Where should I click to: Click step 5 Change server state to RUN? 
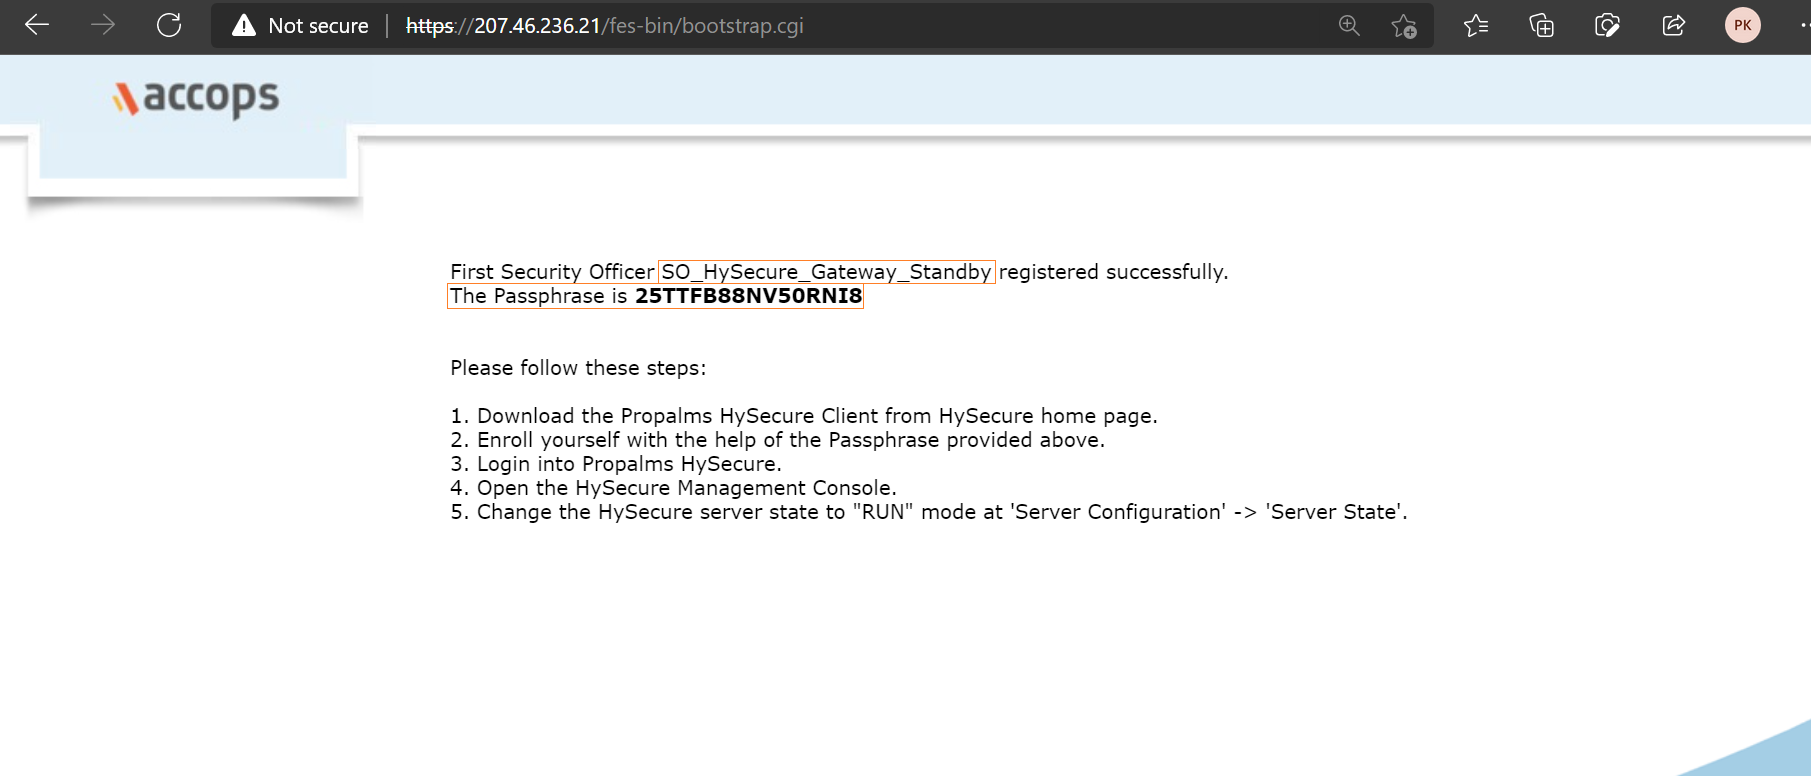pos(929,512)
